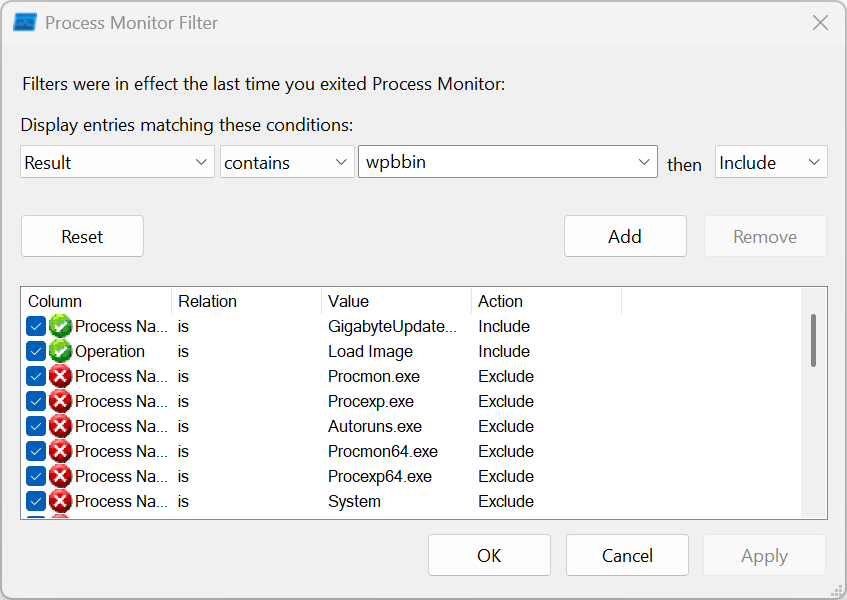Screen dimensions: 847x600
Task: Click red exclude icon on Procmon64.exe row
Action: 60,451
